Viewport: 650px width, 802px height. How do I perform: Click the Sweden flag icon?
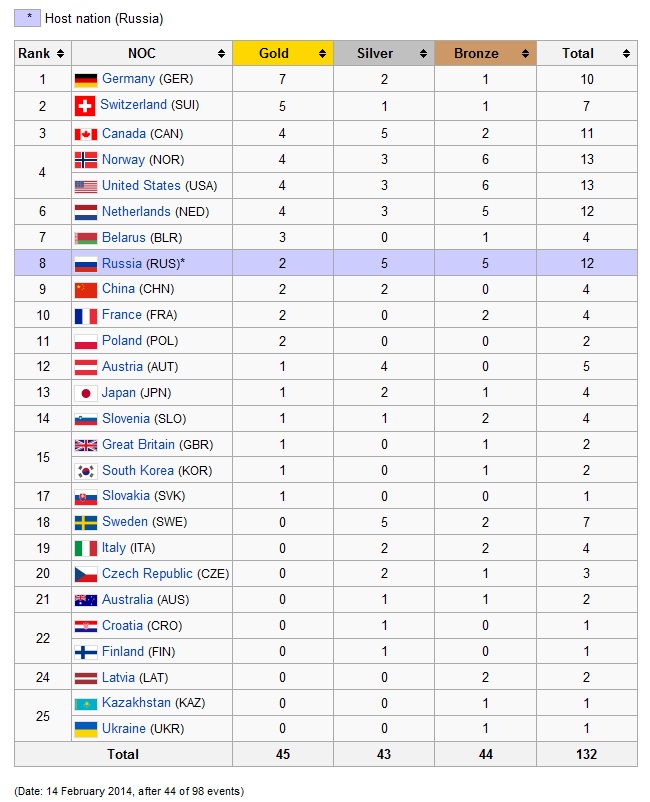click(86, 523)
